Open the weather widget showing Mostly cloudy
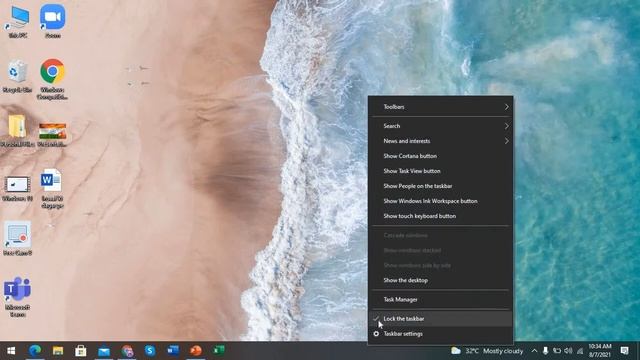 click(x=487, y=351)
